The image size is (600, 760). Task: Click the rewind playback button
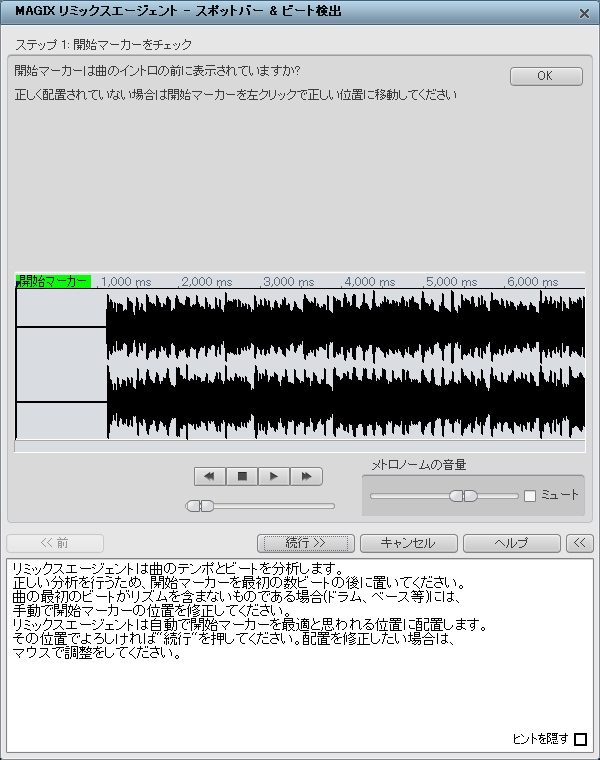coord(210,476)
